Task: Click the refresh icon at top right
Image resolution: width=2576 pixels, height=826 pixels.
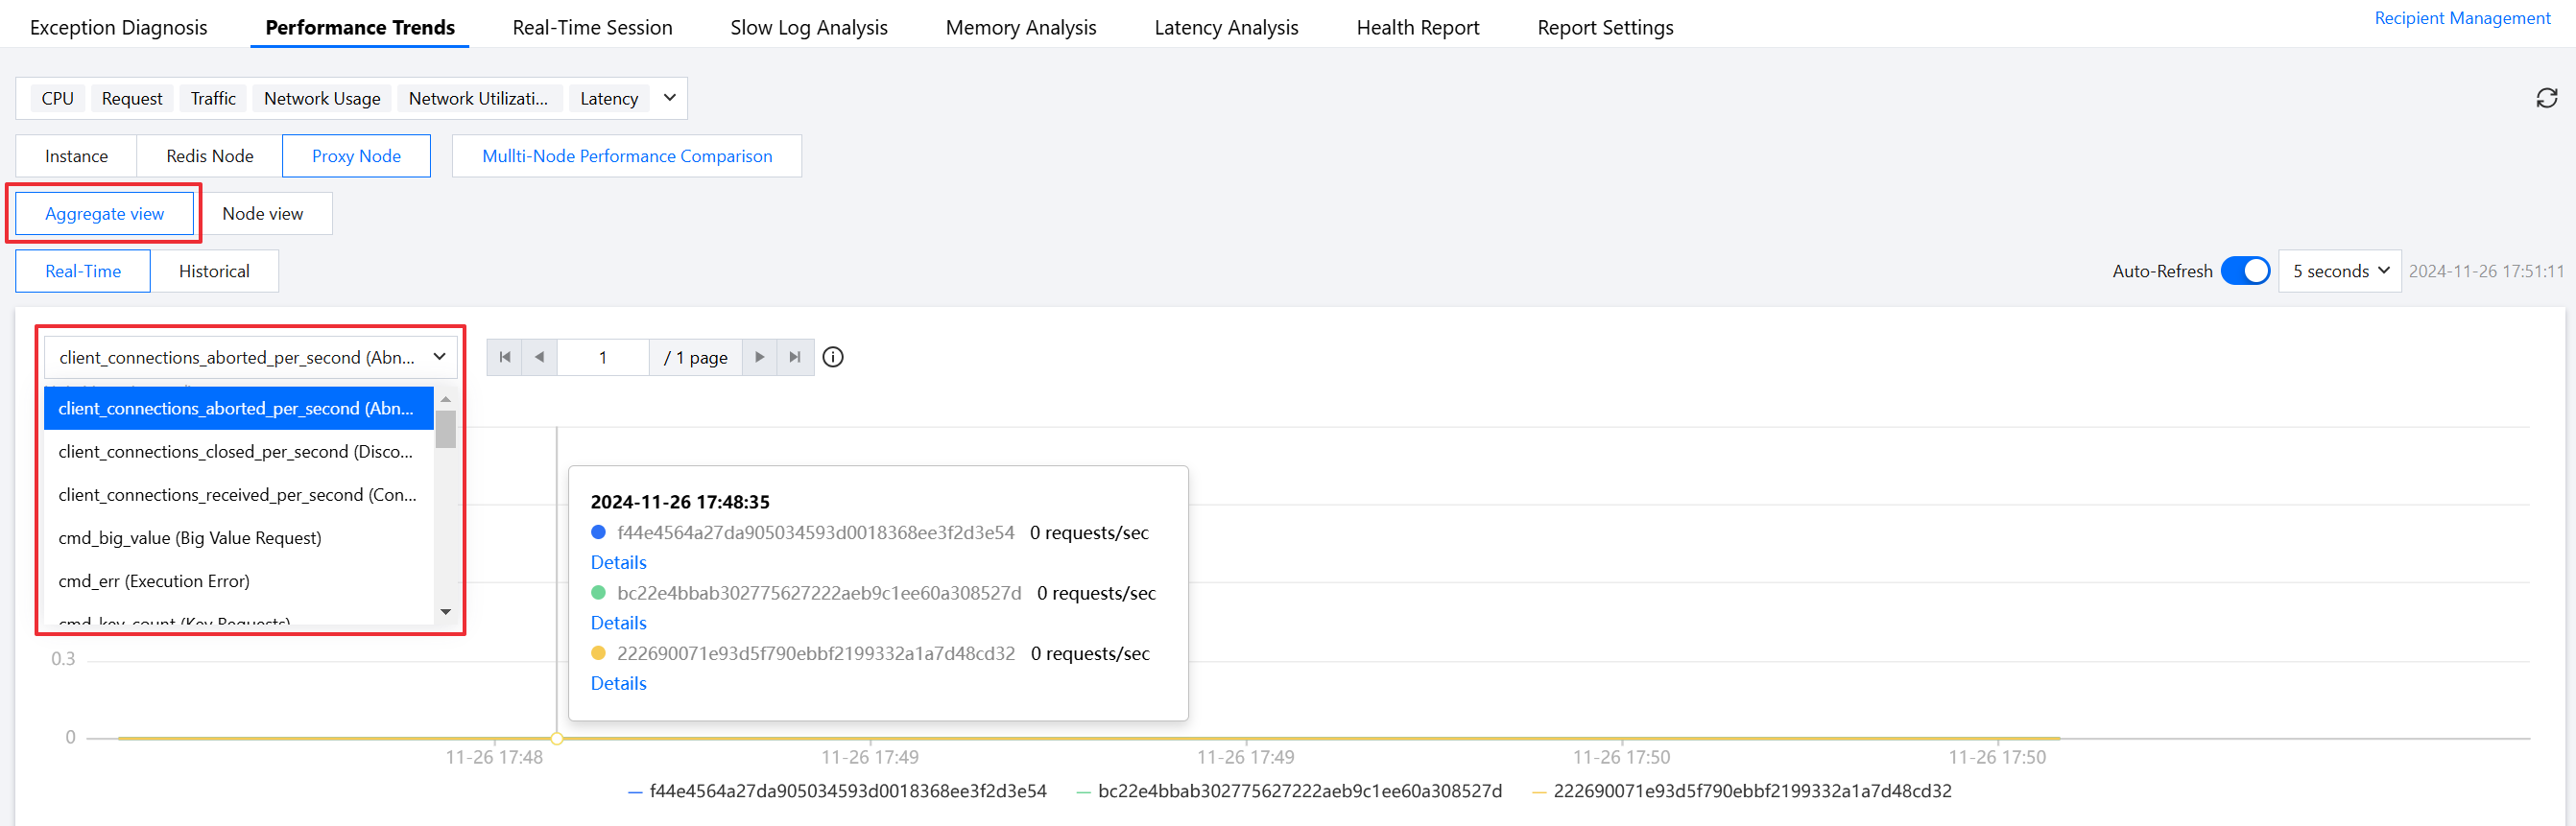Action: tap(2546, 98)
